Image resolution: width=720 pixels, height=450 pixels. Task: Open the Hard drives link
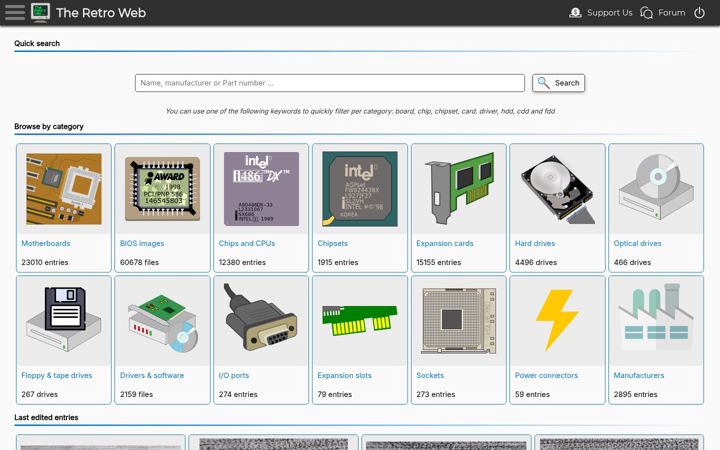(x=535, y=243)
